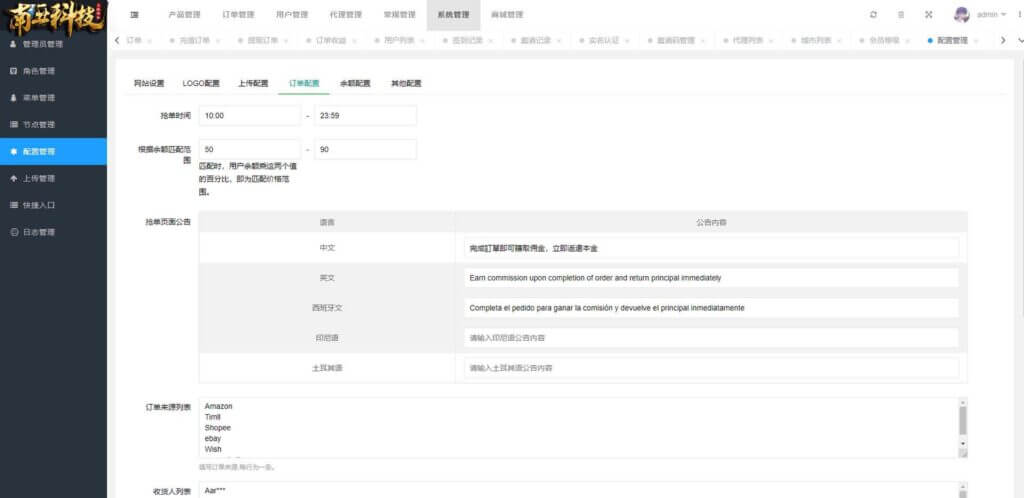Click the empty 土耳其语 announcement input

click(711, 367)
